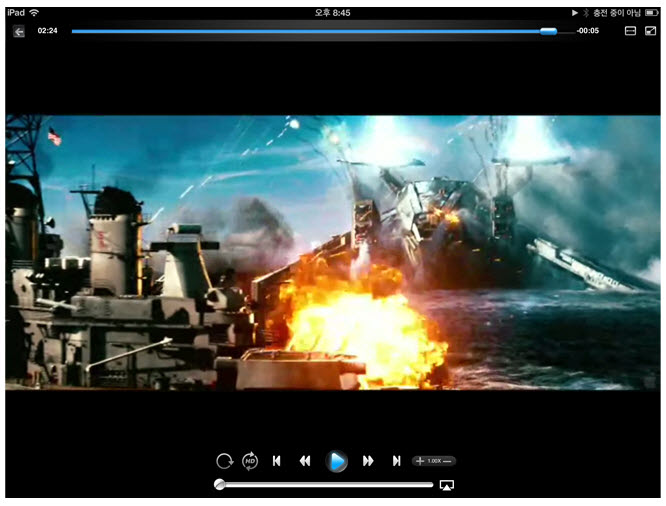Viewport: 666px width, 506px height.
Task: Tap the video frame showing the battleship
Action: tap(333, 252)
